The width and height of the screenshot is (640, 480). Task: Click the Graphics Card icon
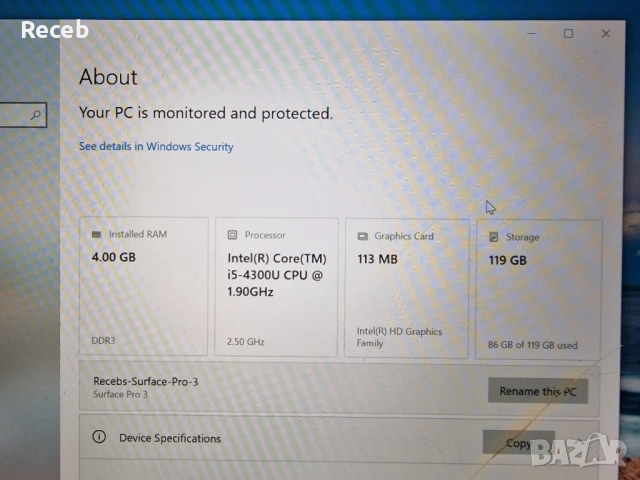[x=362, y=236]
